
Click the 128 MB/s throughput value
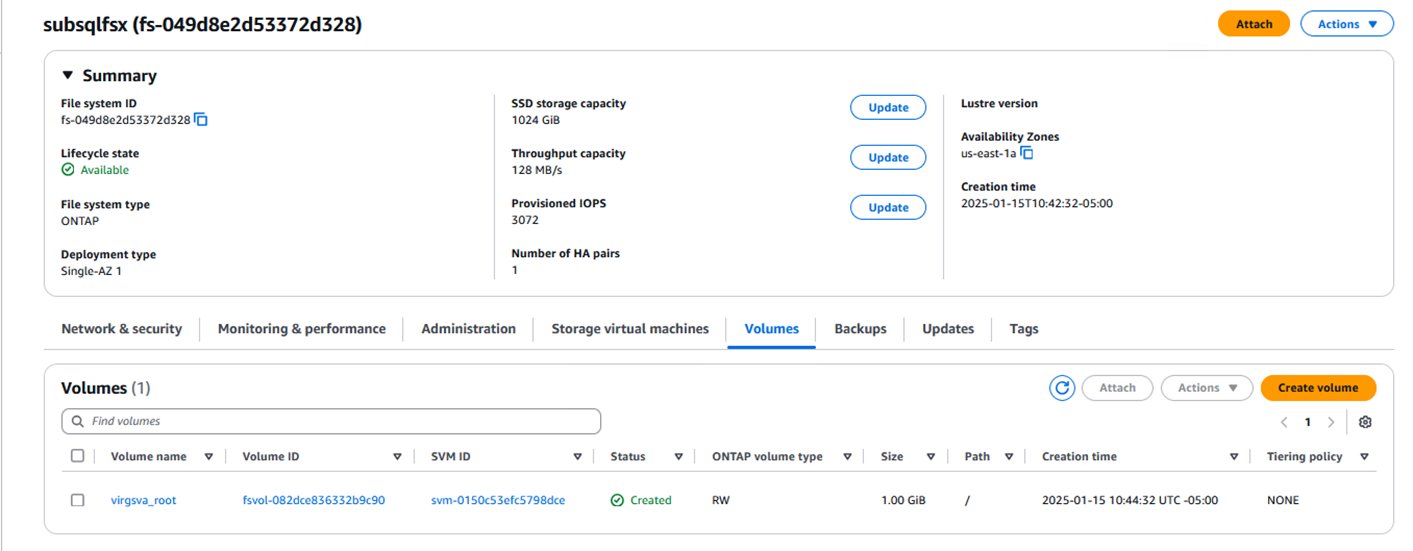pyautogui.click(x=537, y=170)
